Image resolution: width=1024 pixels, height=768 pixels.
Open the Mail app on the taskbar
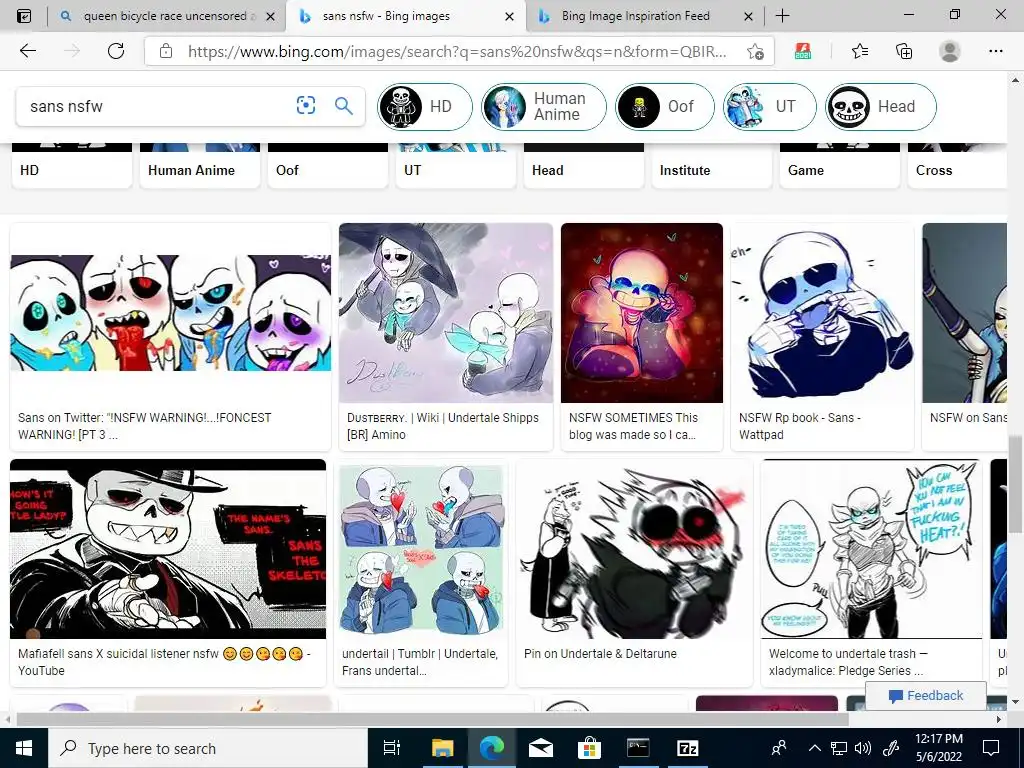point(541,748)
